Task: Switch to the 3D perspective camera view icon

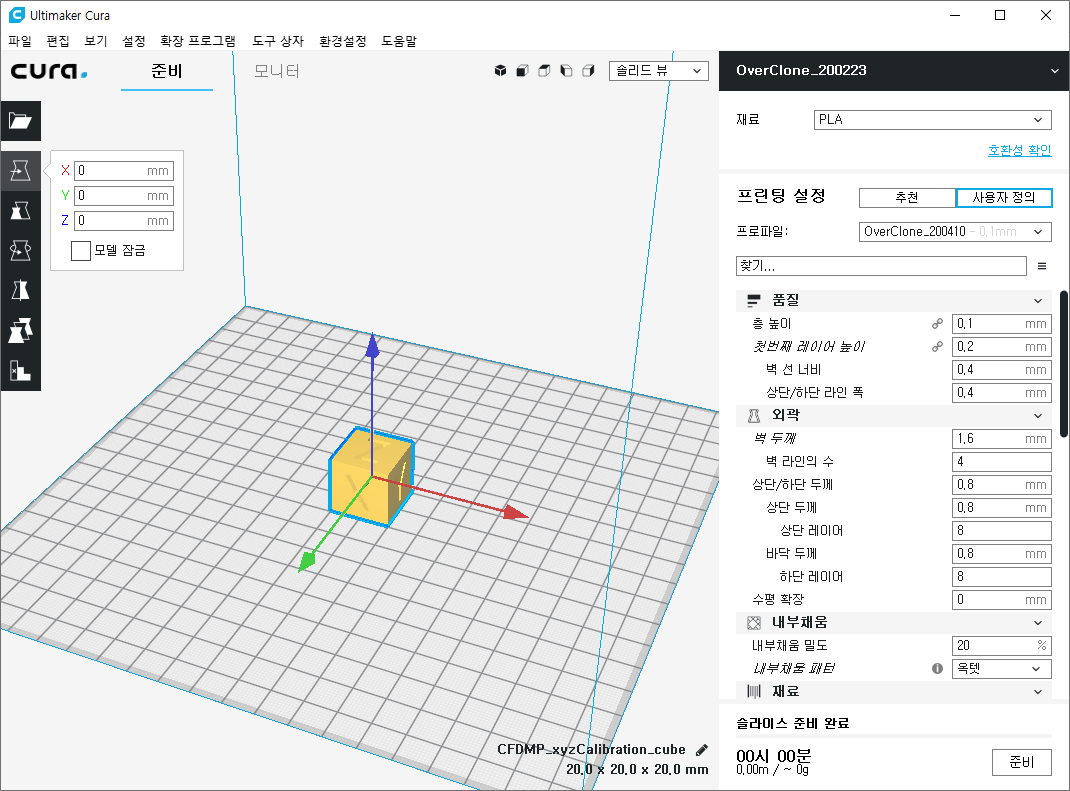Action: click(500, 70)
